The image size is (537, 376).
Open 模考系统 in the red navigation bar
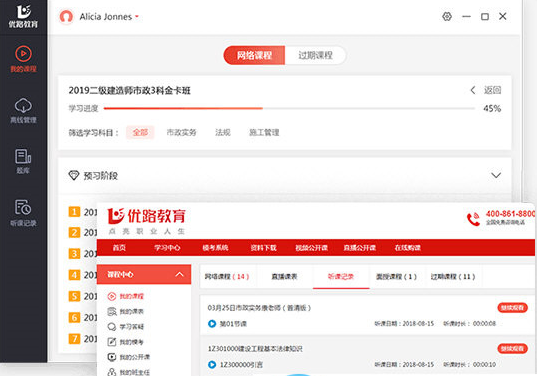point(215,248)
